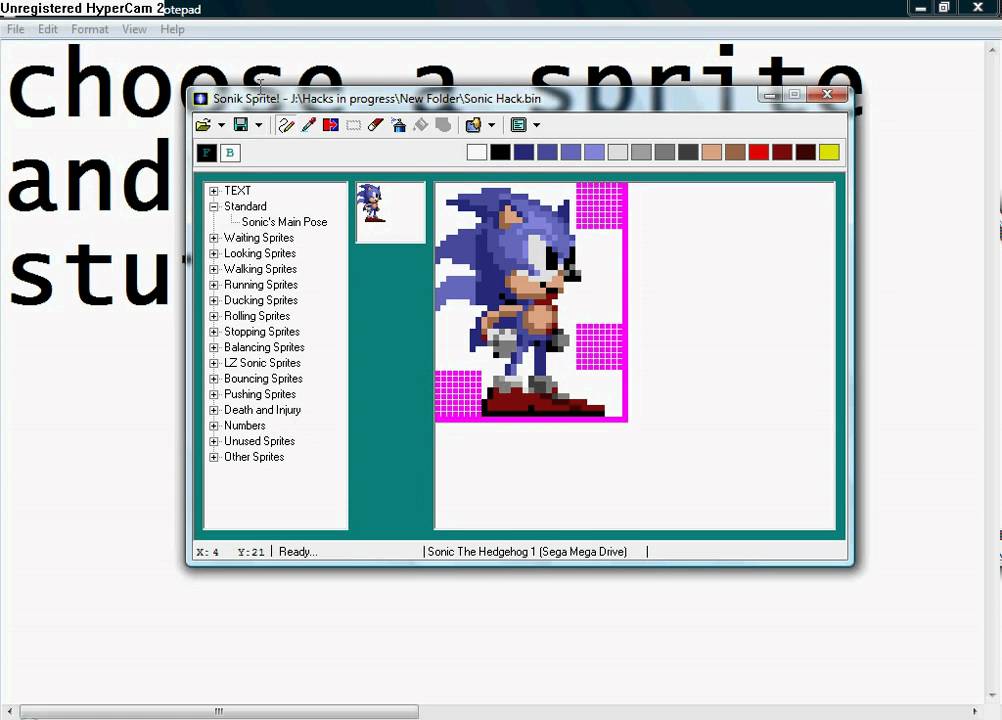Toggle the F foreground color box
The width and height of the screenshot is (1002, 720).
point(206,153)
